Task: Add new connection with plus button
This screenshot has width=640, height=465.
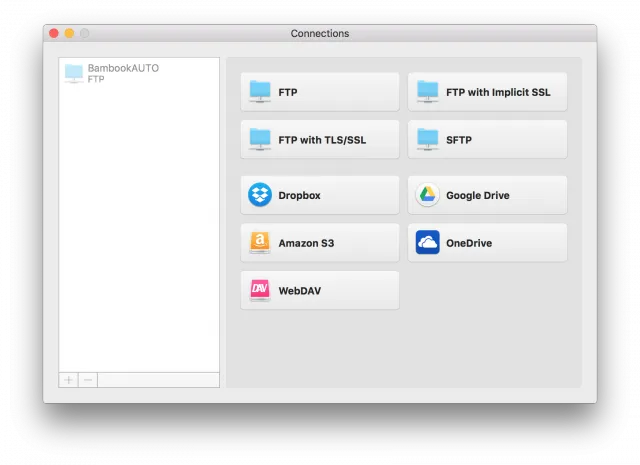Action: click(69, 380)
